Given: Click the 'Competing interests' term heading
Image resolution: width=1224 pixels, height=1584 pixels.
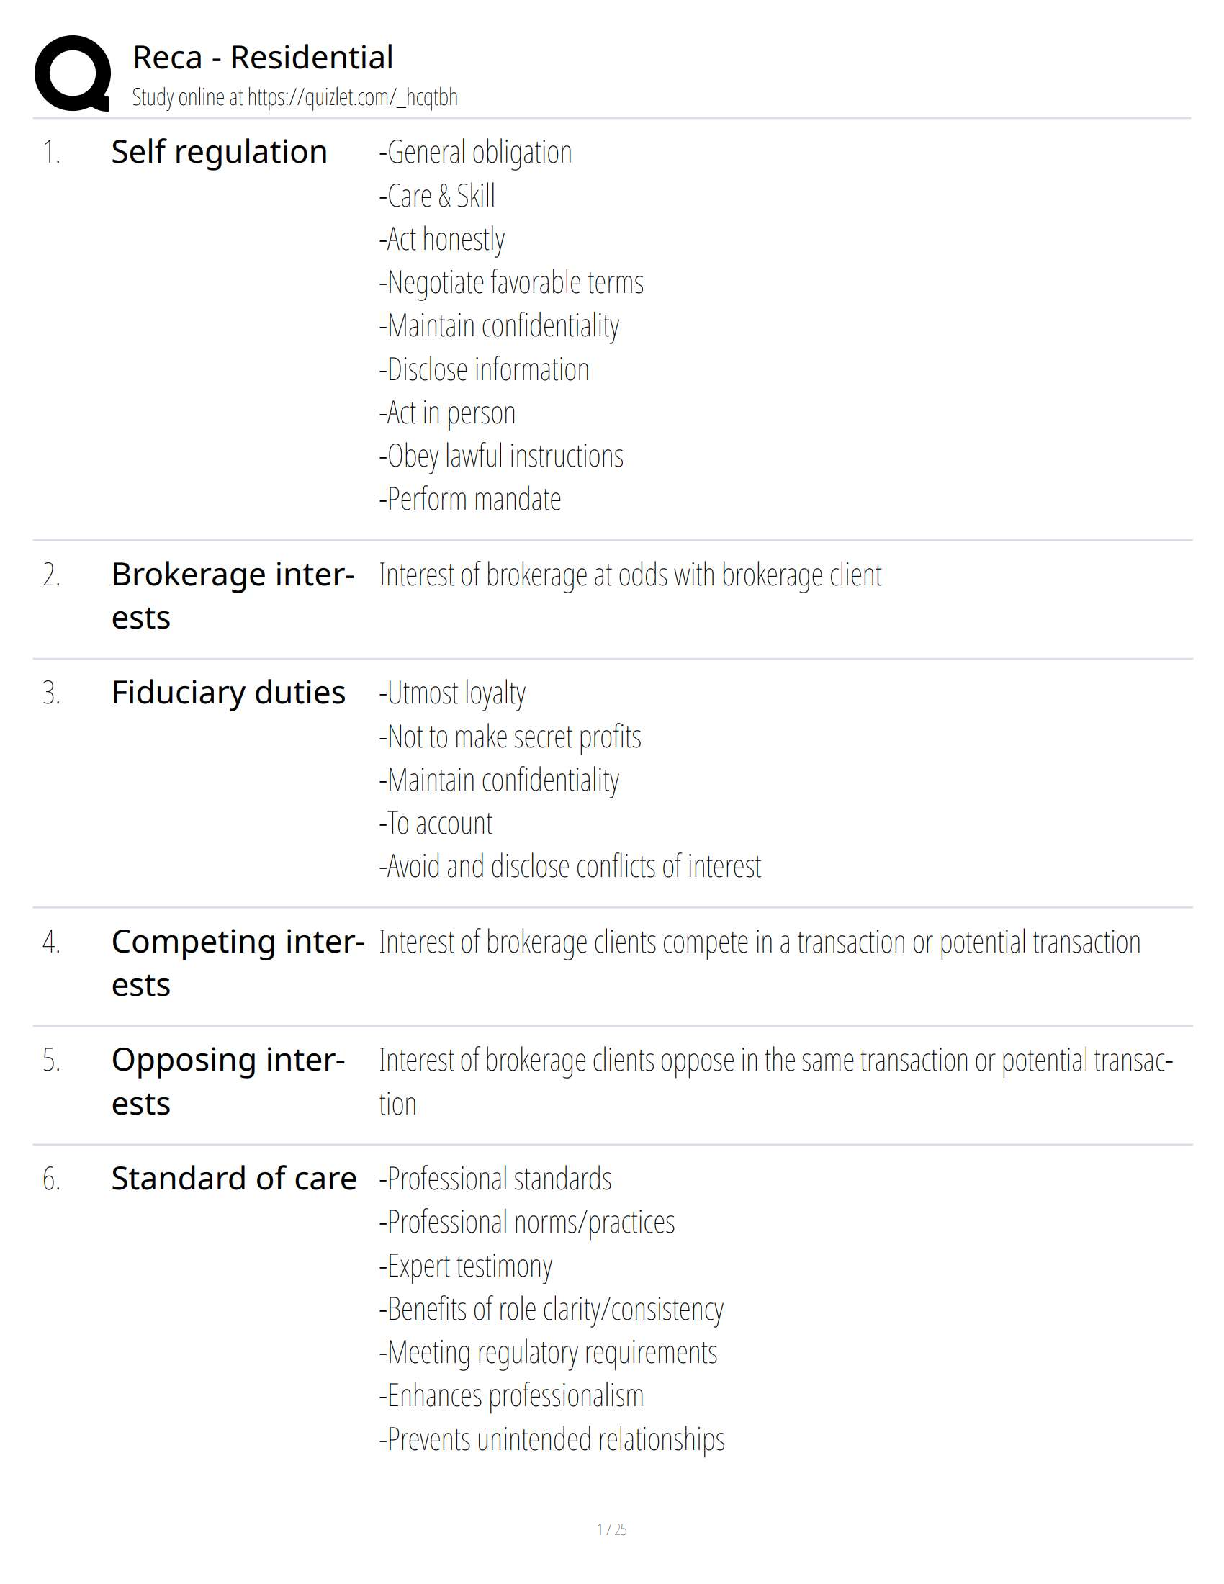Looking at the screenshot, I should point(237,962).
